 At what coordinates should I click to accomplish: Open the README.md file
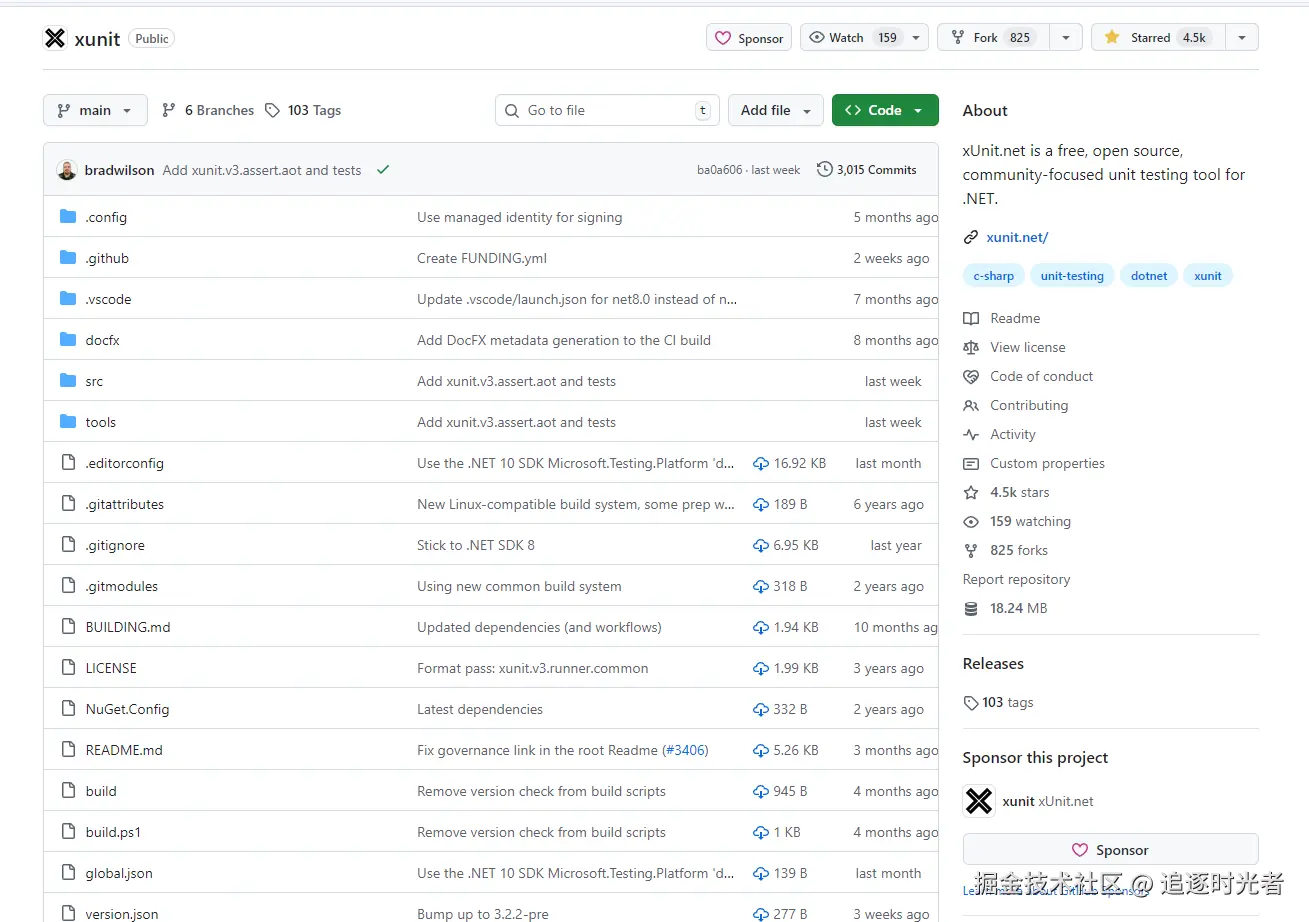click(124, 750)
